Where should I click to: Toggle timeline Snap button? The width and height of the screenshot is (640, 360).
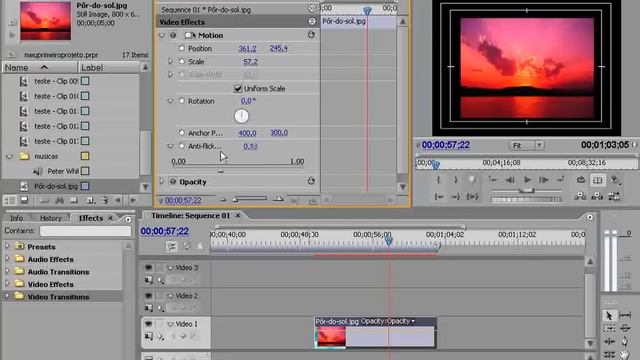pyautogui.click(x=171, y=246)
